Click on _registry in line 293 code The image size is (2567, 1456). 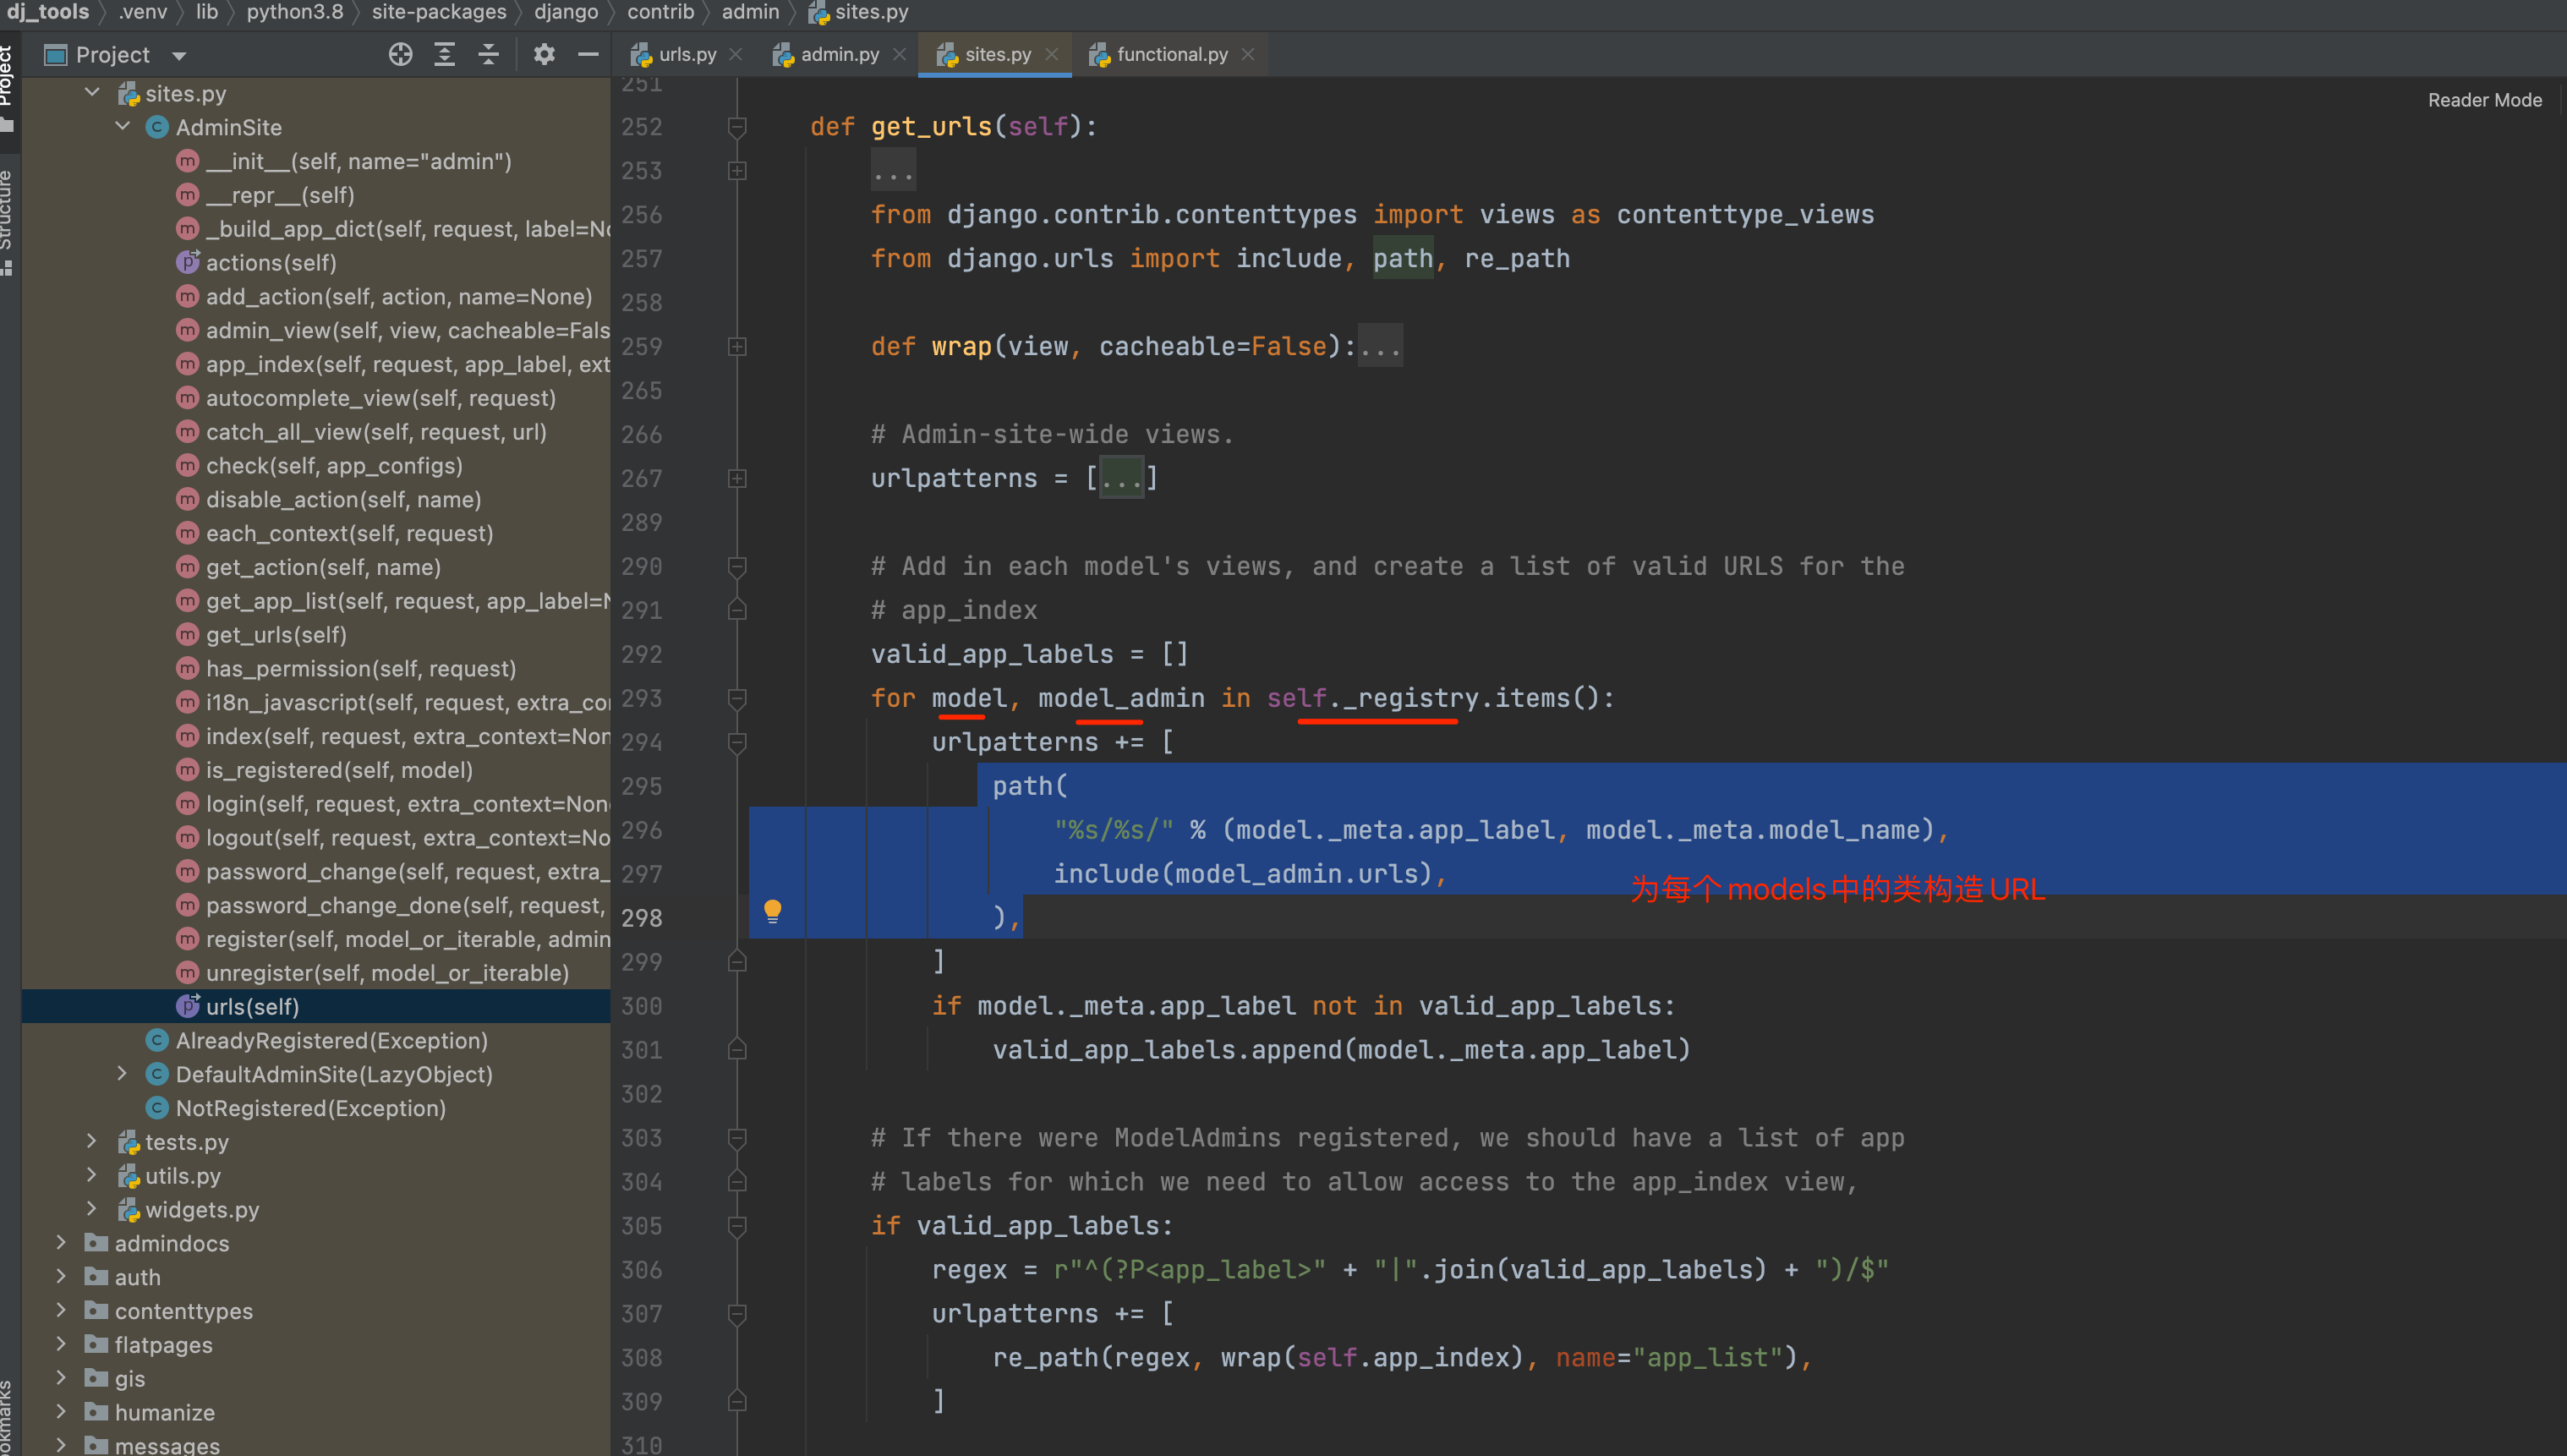coord(1411,698)
